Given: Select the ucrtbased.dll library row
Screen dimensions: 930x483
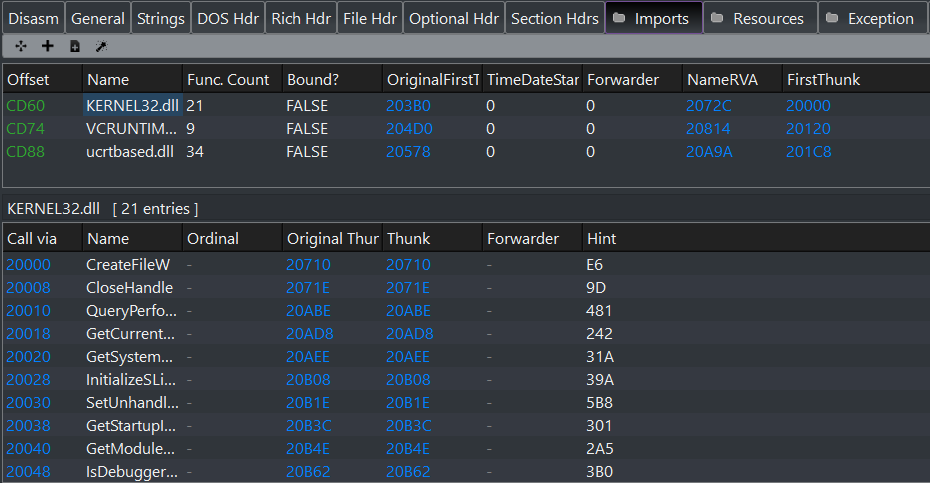Looking at the screenshot, I should click(x=466, y=152).
